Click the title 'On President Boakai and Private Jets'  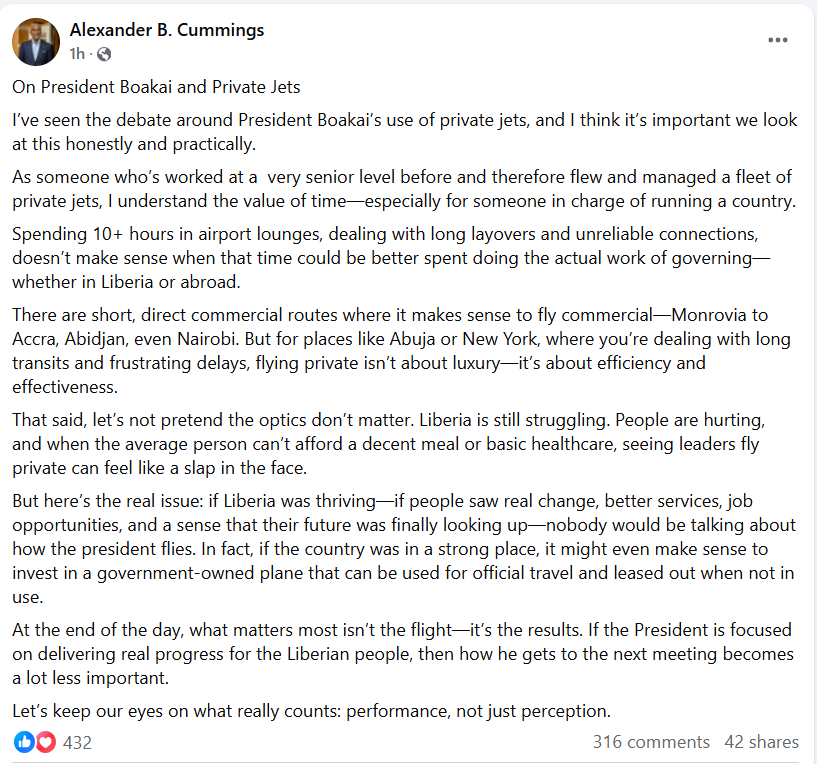coord(157,87)
